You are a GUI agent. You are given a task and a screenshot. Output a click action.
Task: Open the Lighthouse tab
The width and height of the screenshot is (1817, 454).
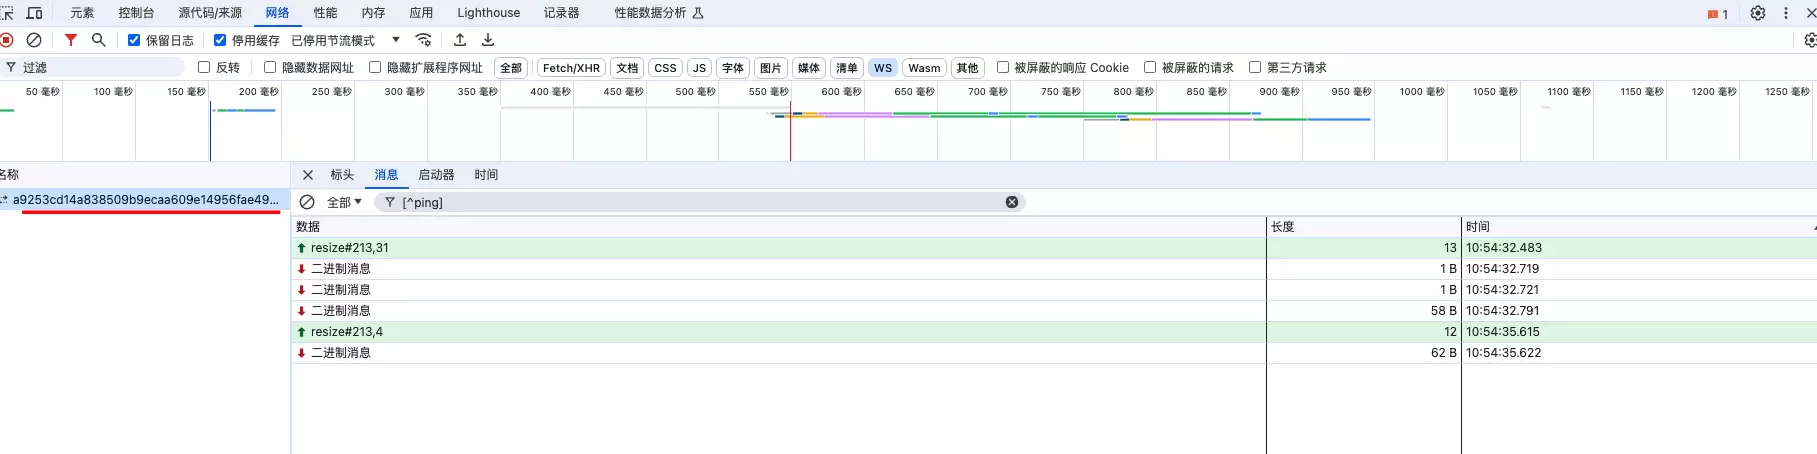(488, 13)
